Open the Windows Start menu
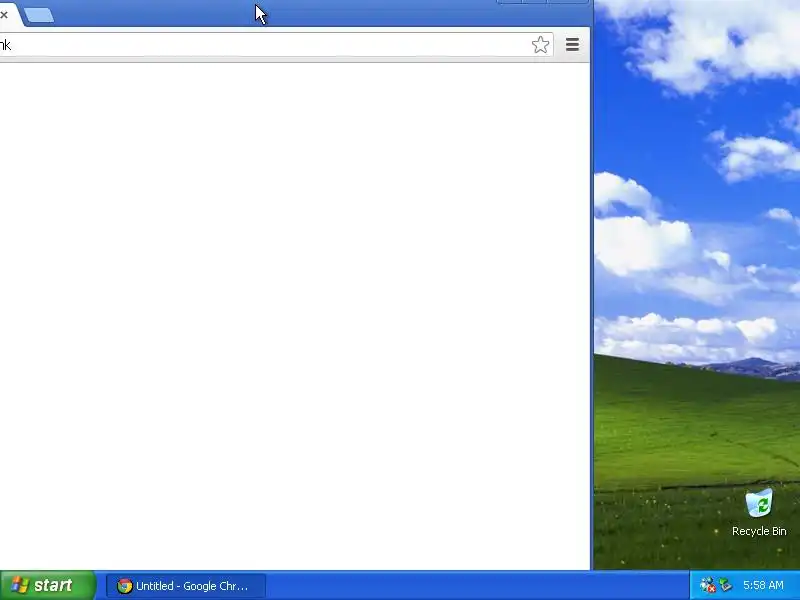This screenshot has width=800, height=600. click(47, 585)
